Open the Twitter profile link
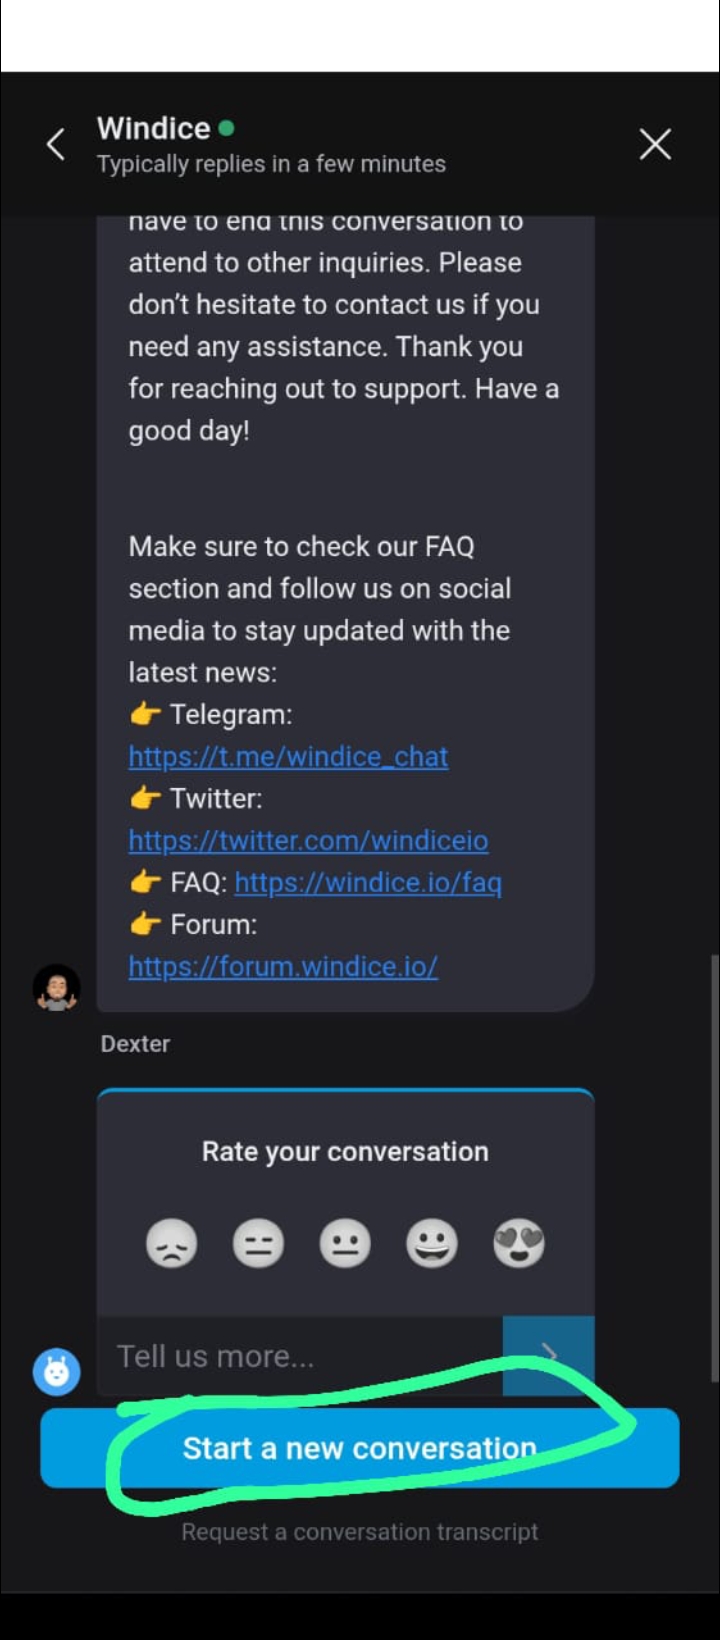Image resolution: width=720 pixels, height=1640 pixels. pyautogui.click(x=308, y=841)
